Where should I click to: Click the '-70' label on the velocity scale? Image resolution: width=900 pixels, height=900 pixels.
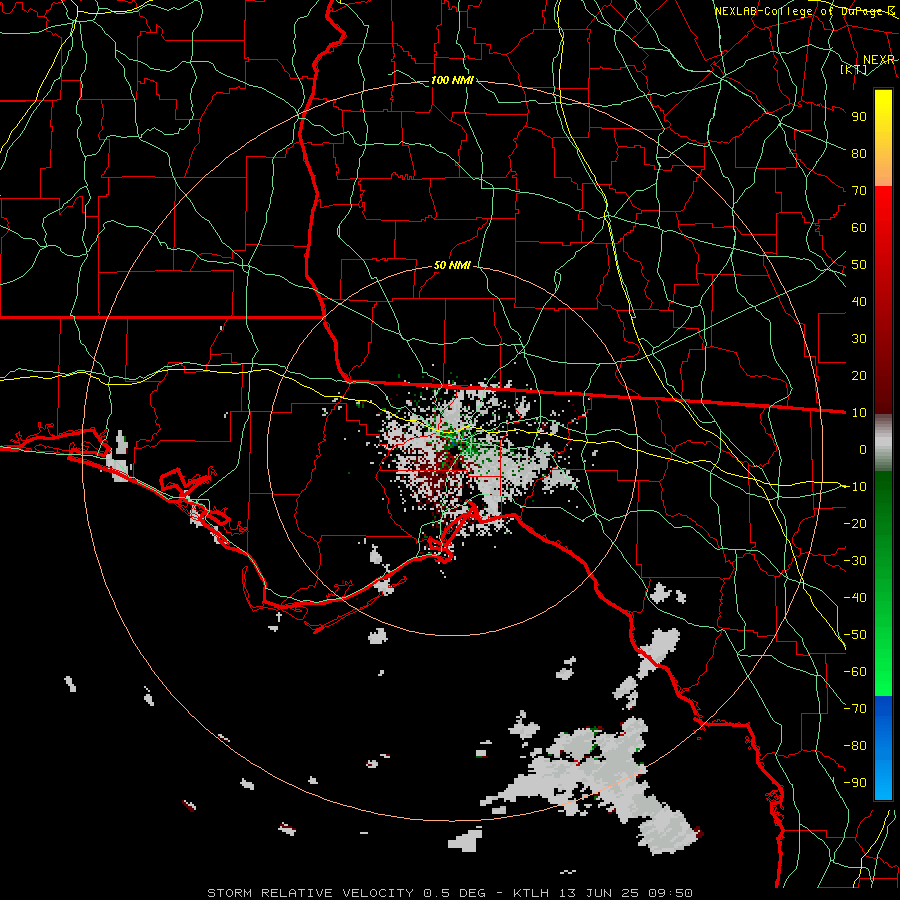(x=855, y=709)
